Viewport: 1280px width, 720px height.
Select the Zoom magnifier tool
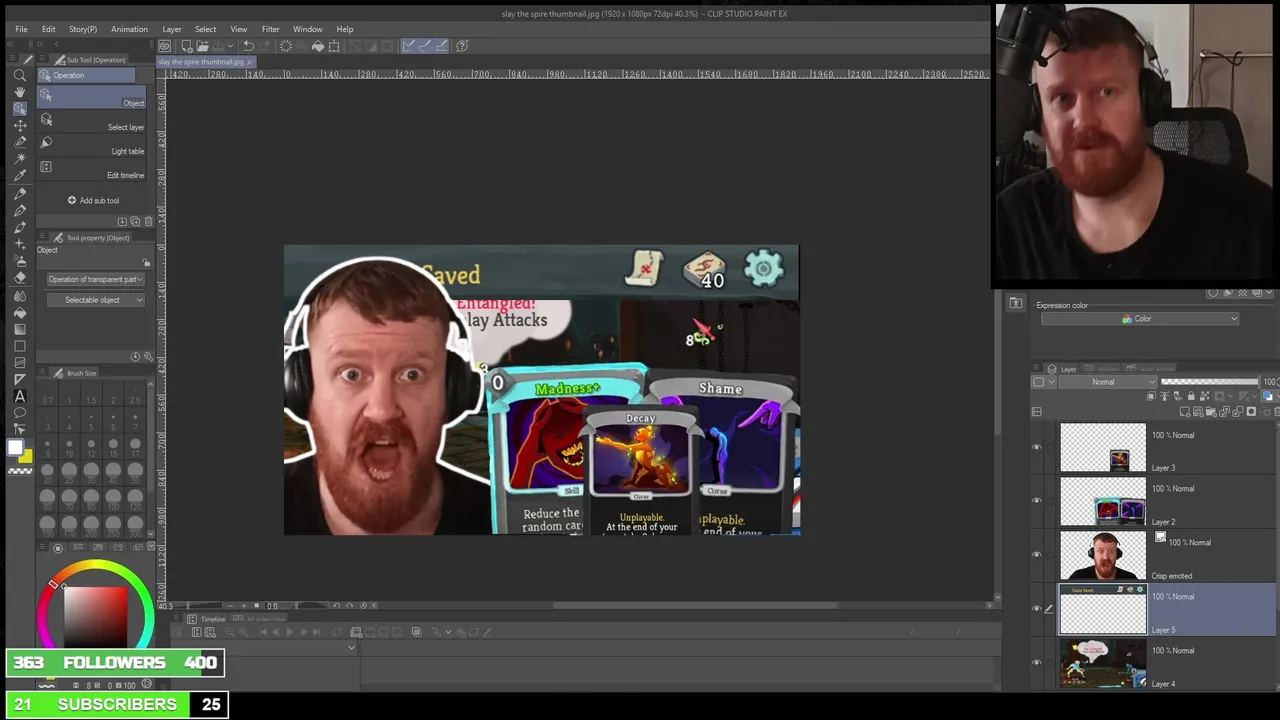point(20,75)
